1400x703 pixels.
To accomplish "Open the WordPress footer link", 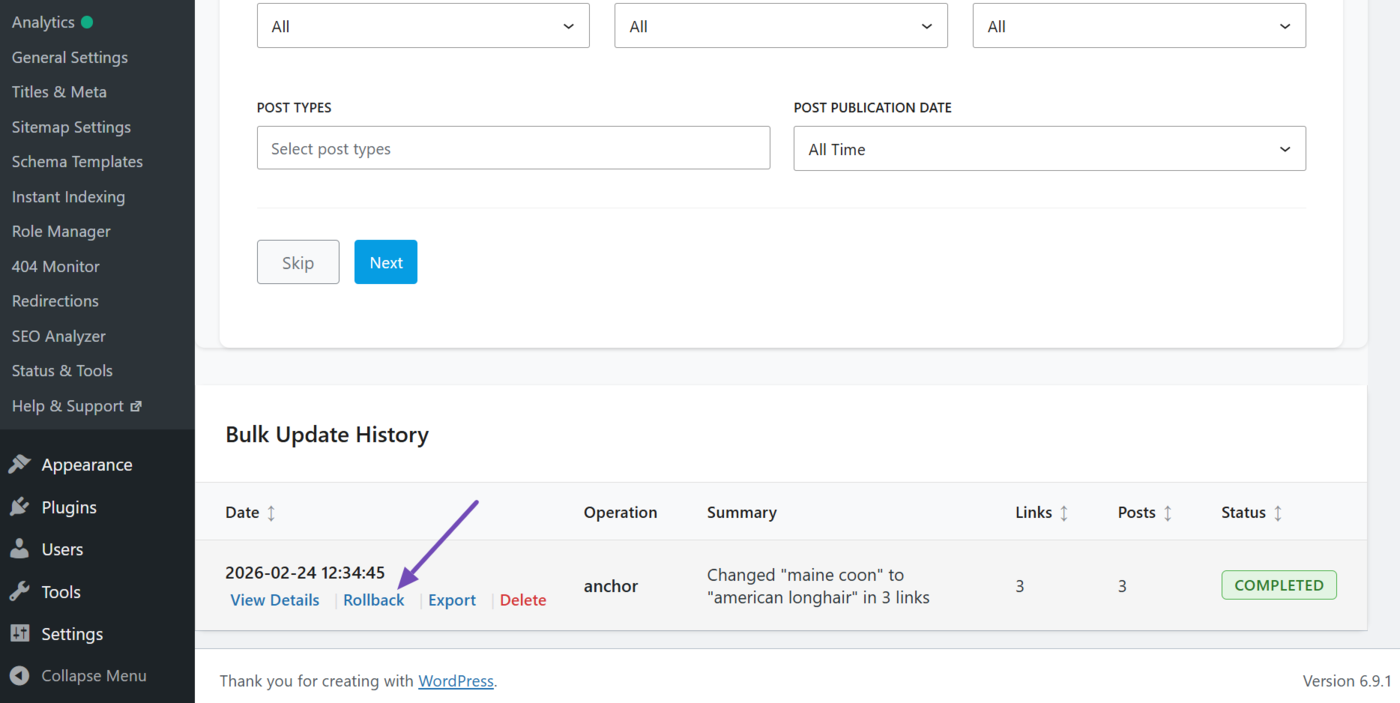I will (x=456, y=680).
